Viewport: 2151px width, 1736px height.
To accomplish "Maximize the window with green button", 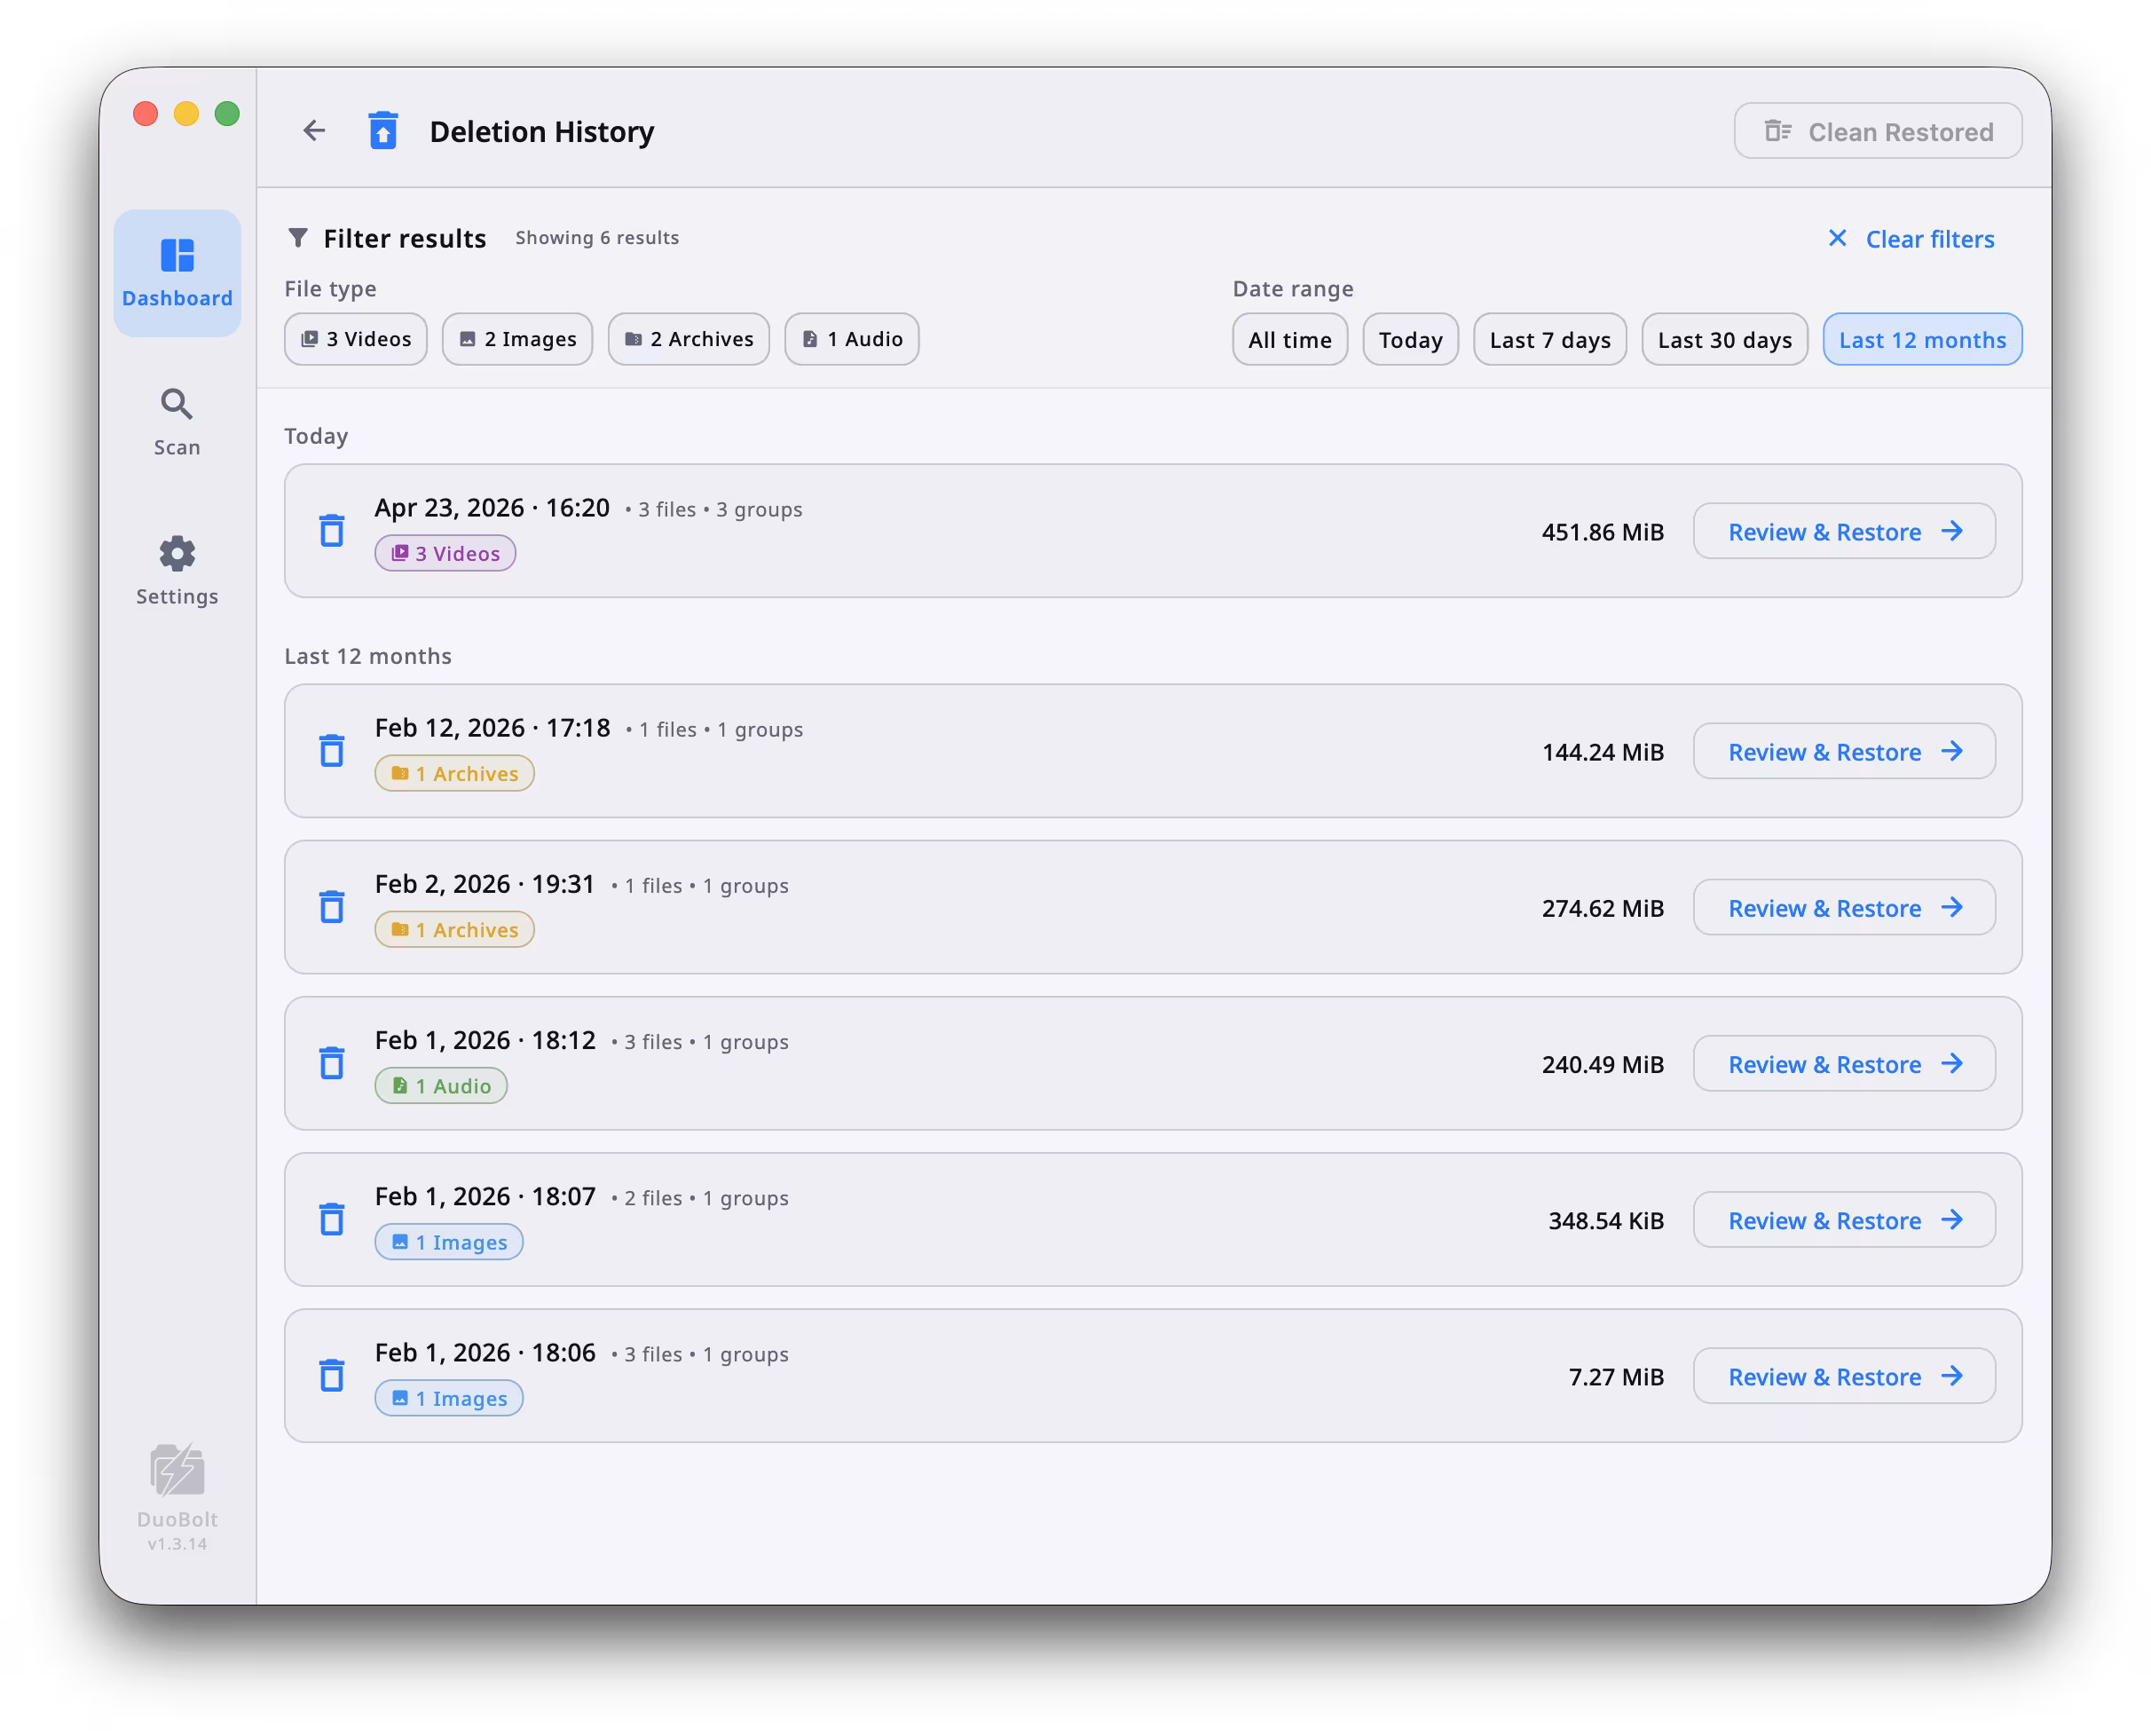I will 227,113.
